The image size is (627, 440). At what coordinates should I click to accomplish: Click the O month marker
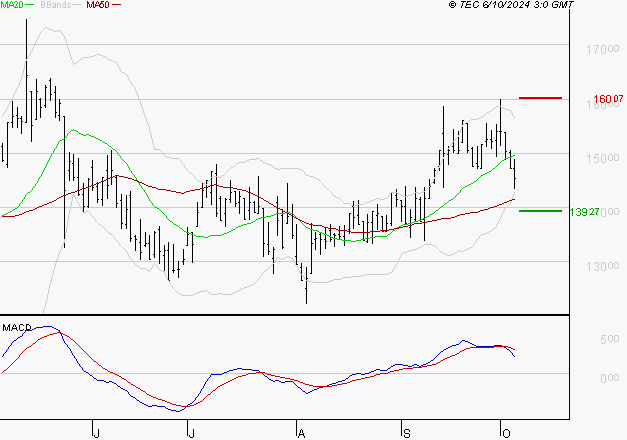(x=506, y=434)
